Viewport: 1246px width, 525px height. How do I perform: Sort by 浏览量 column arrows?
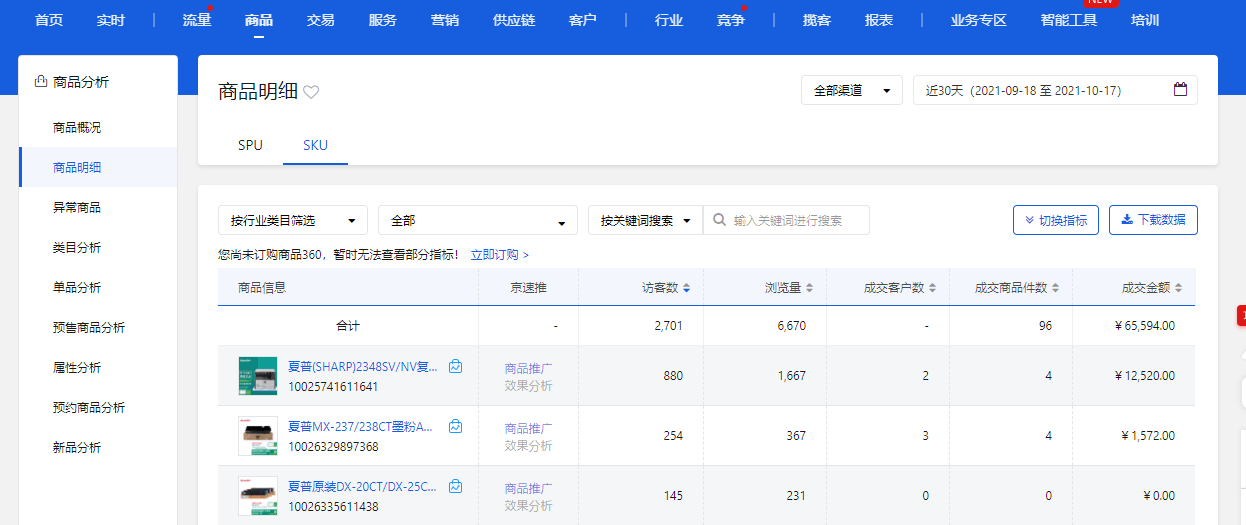809,288
